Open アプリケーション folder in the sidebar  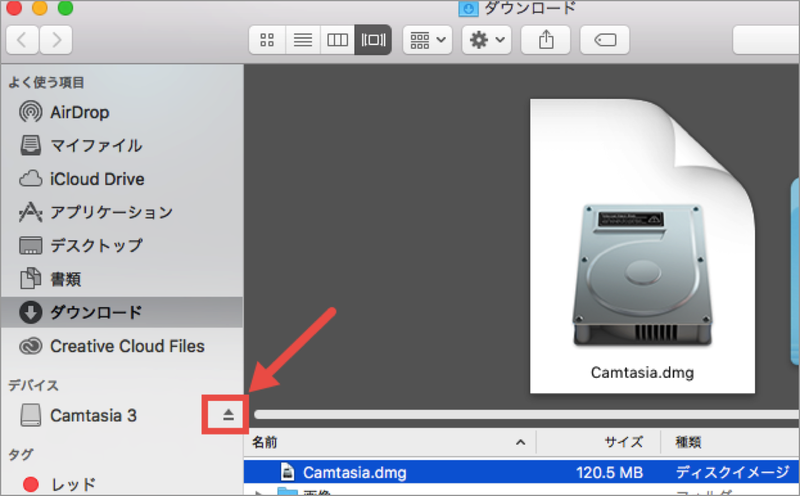[121, 212]
